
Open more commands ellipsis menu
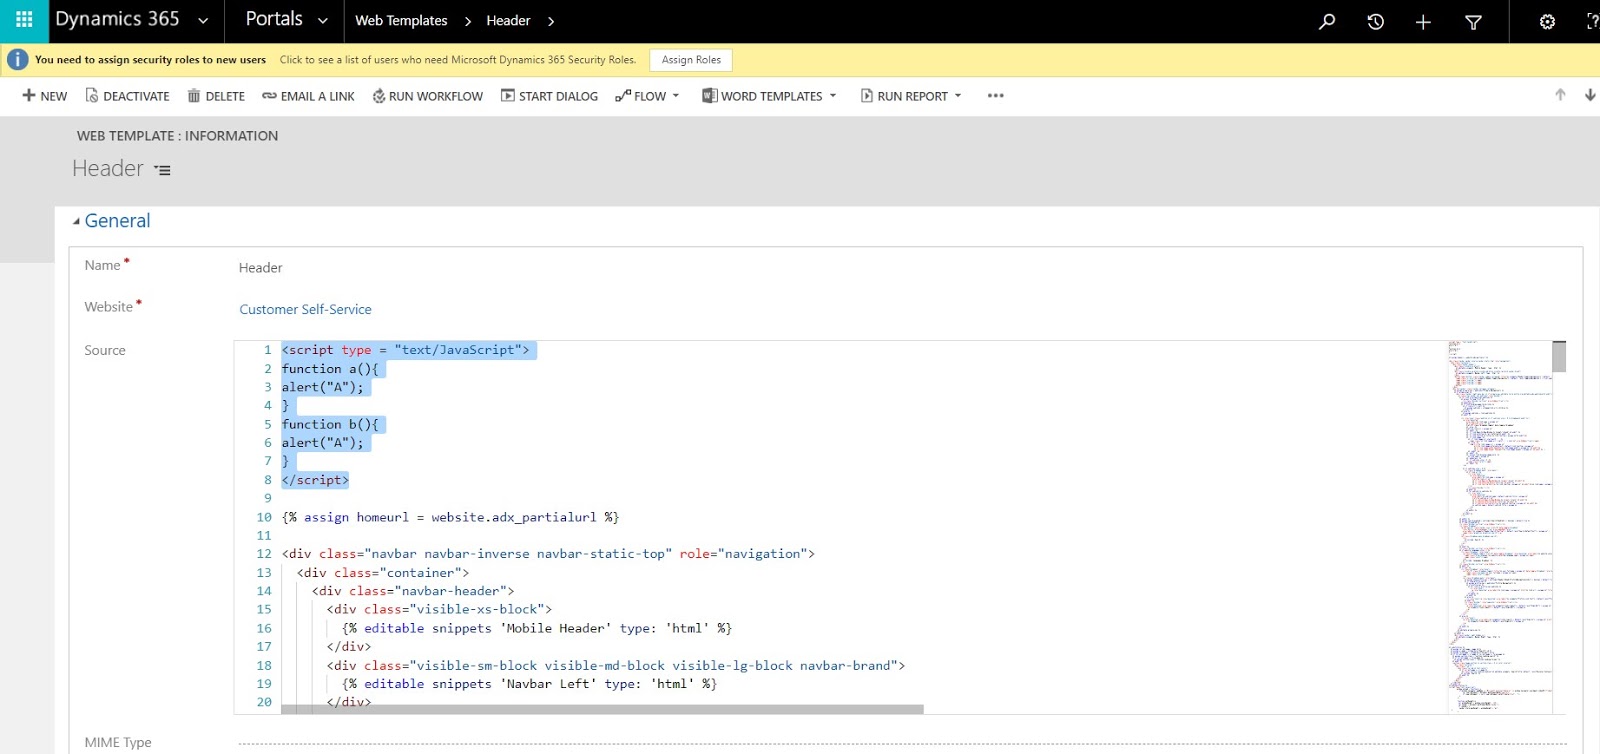[x=995, y=96]
